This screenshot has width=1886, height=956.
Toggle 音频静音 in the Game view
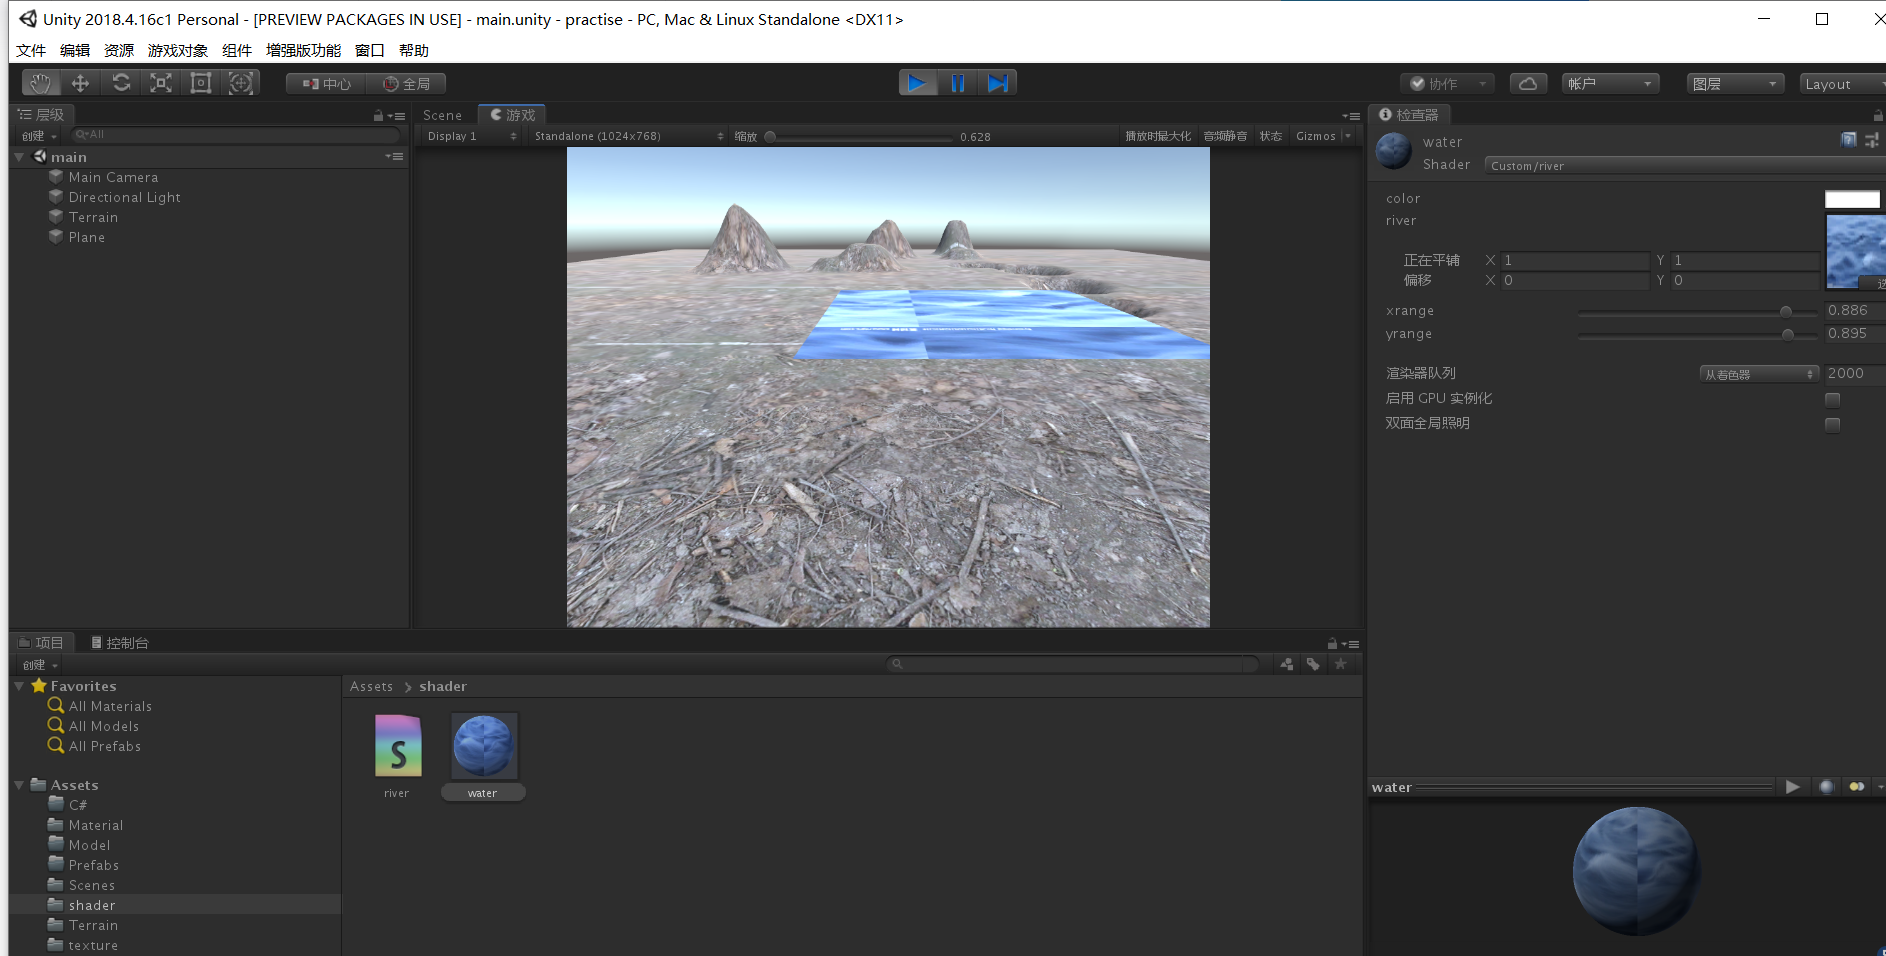pos(1224,136)
